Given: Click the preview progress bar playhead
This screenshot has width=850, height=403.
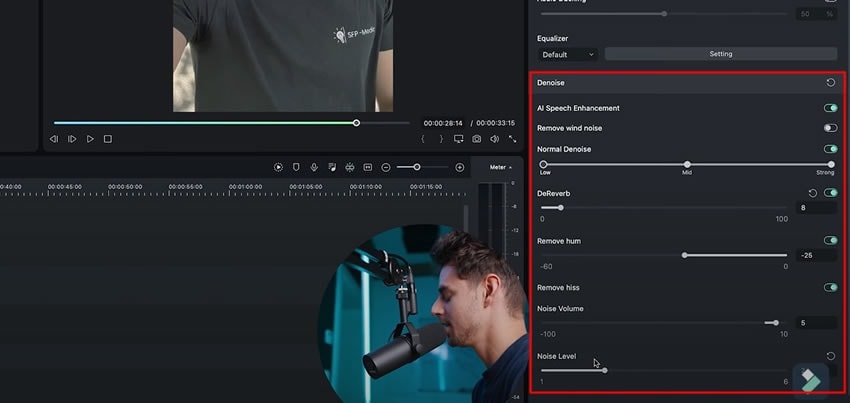Looking at the screenshot, I should (x=356, y=123).
